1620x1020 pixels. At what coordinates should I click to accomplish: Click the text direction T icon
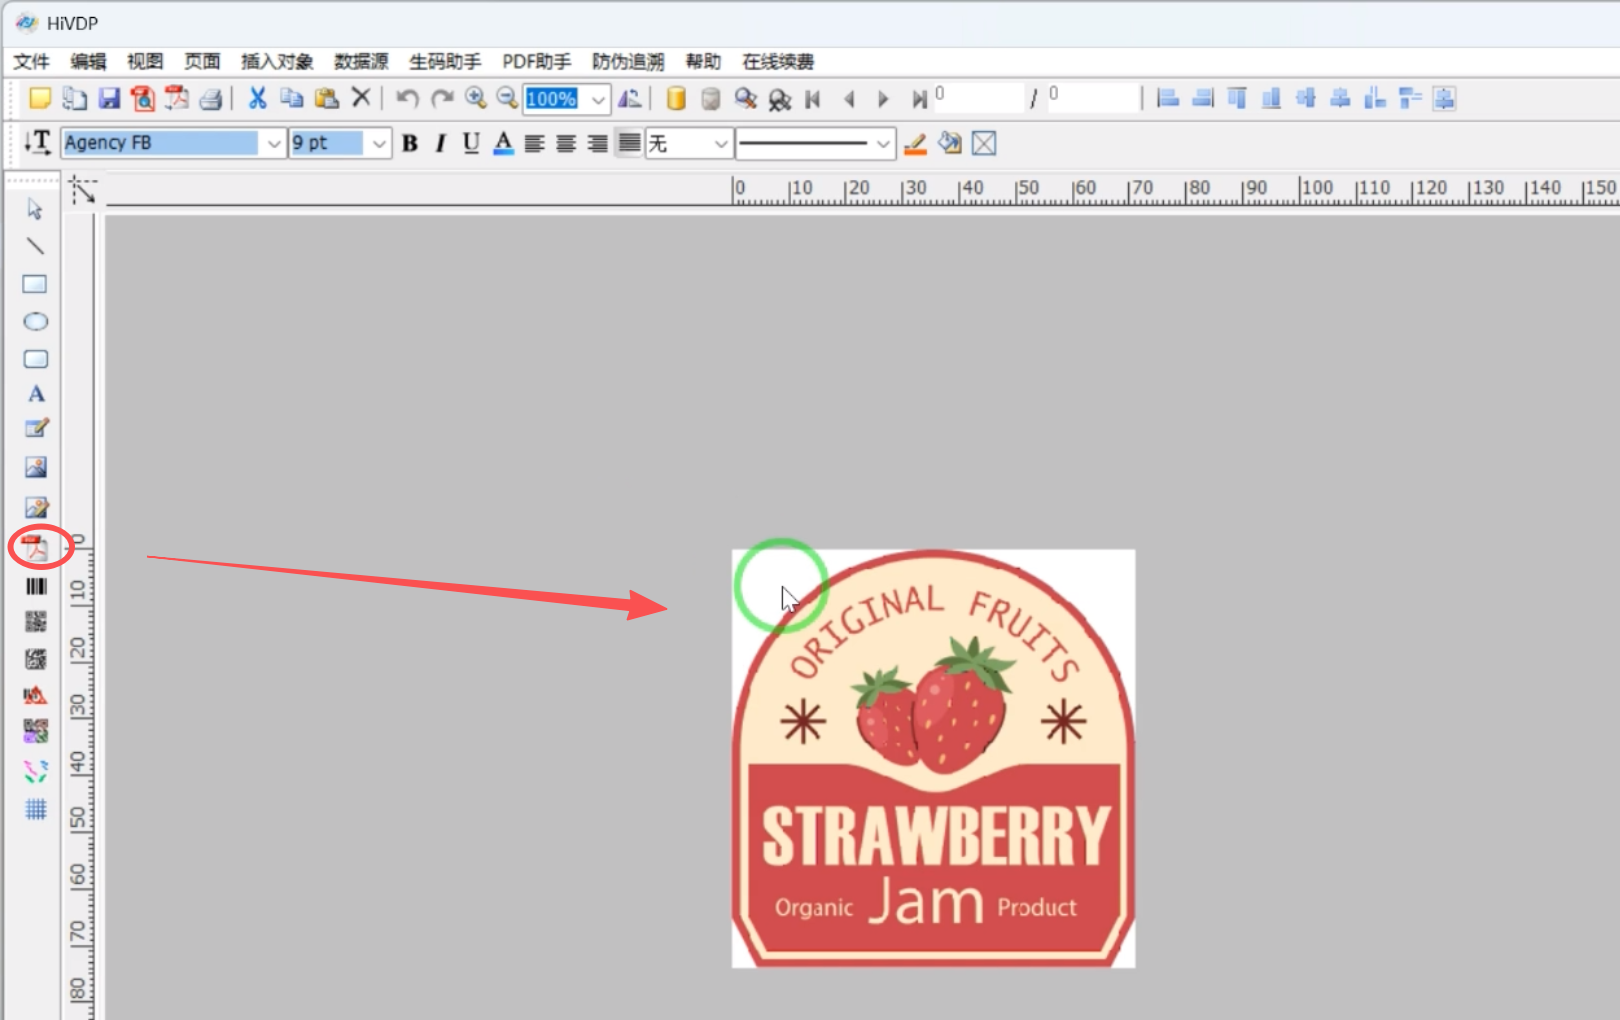click(38, 143)
